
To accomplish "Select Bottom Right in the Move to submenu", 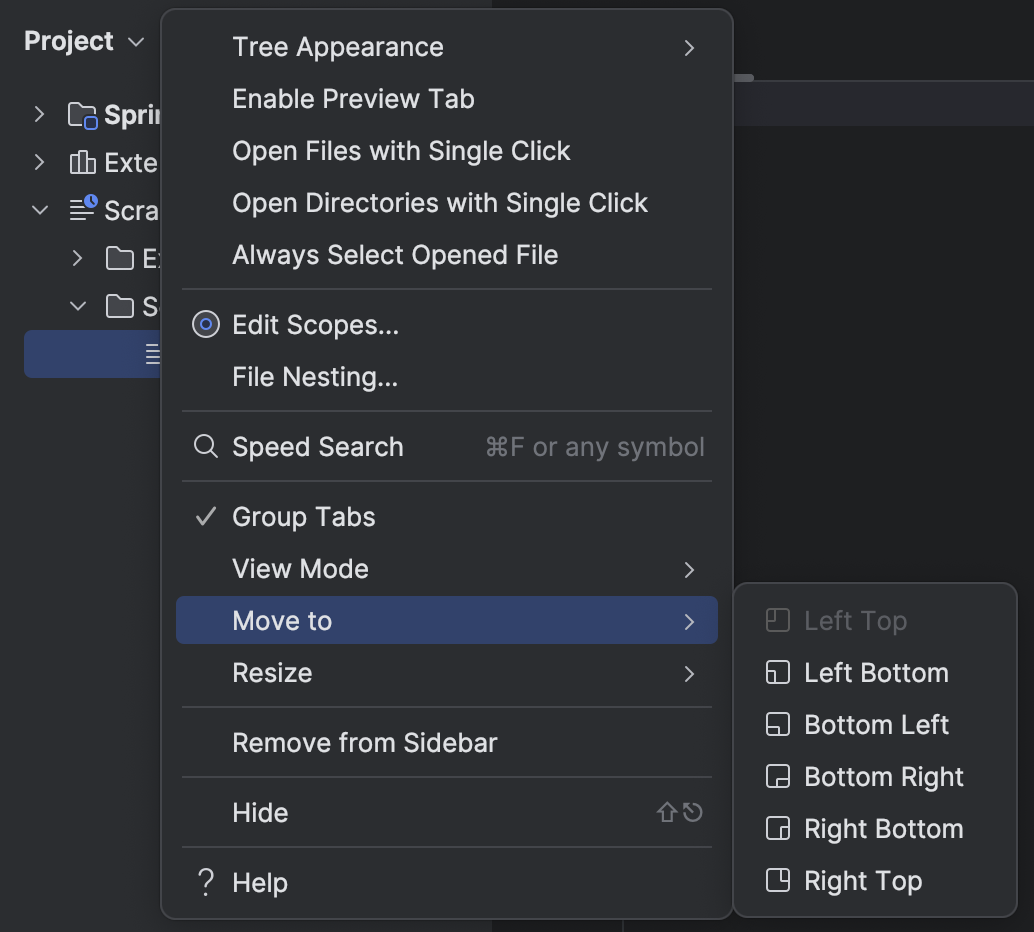I will [x=883, y=776].
